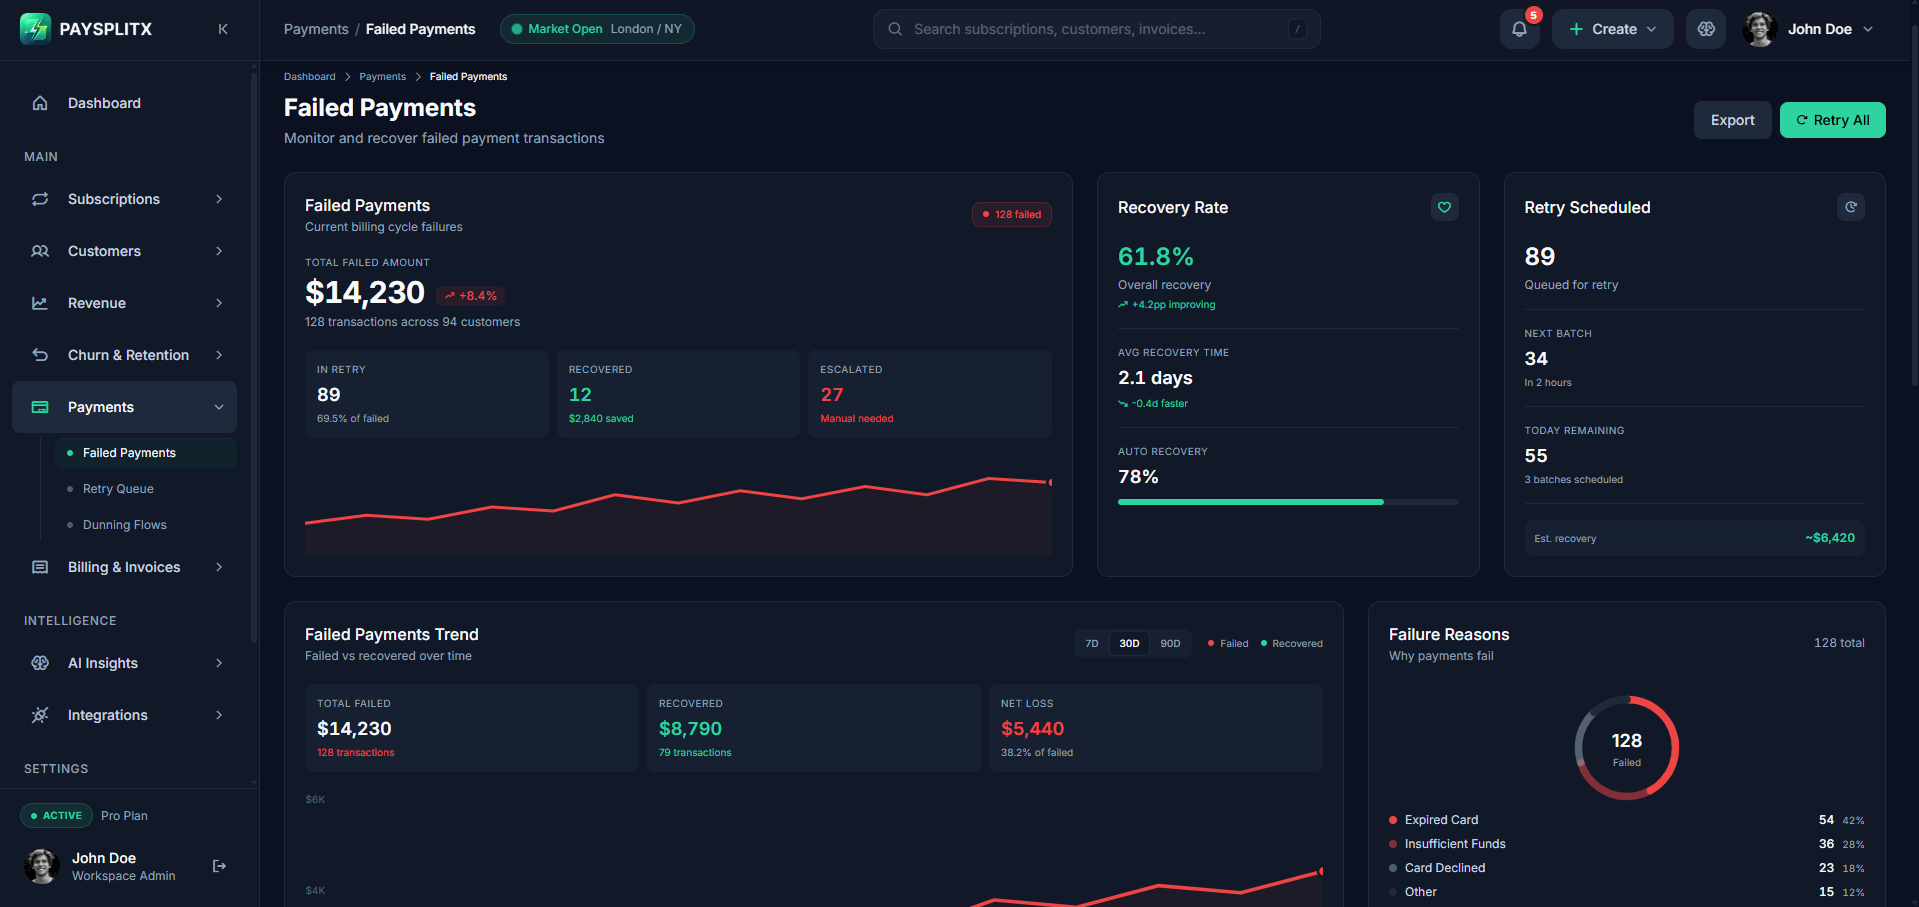Click the In Retry 89 stat card

[426, 394]
